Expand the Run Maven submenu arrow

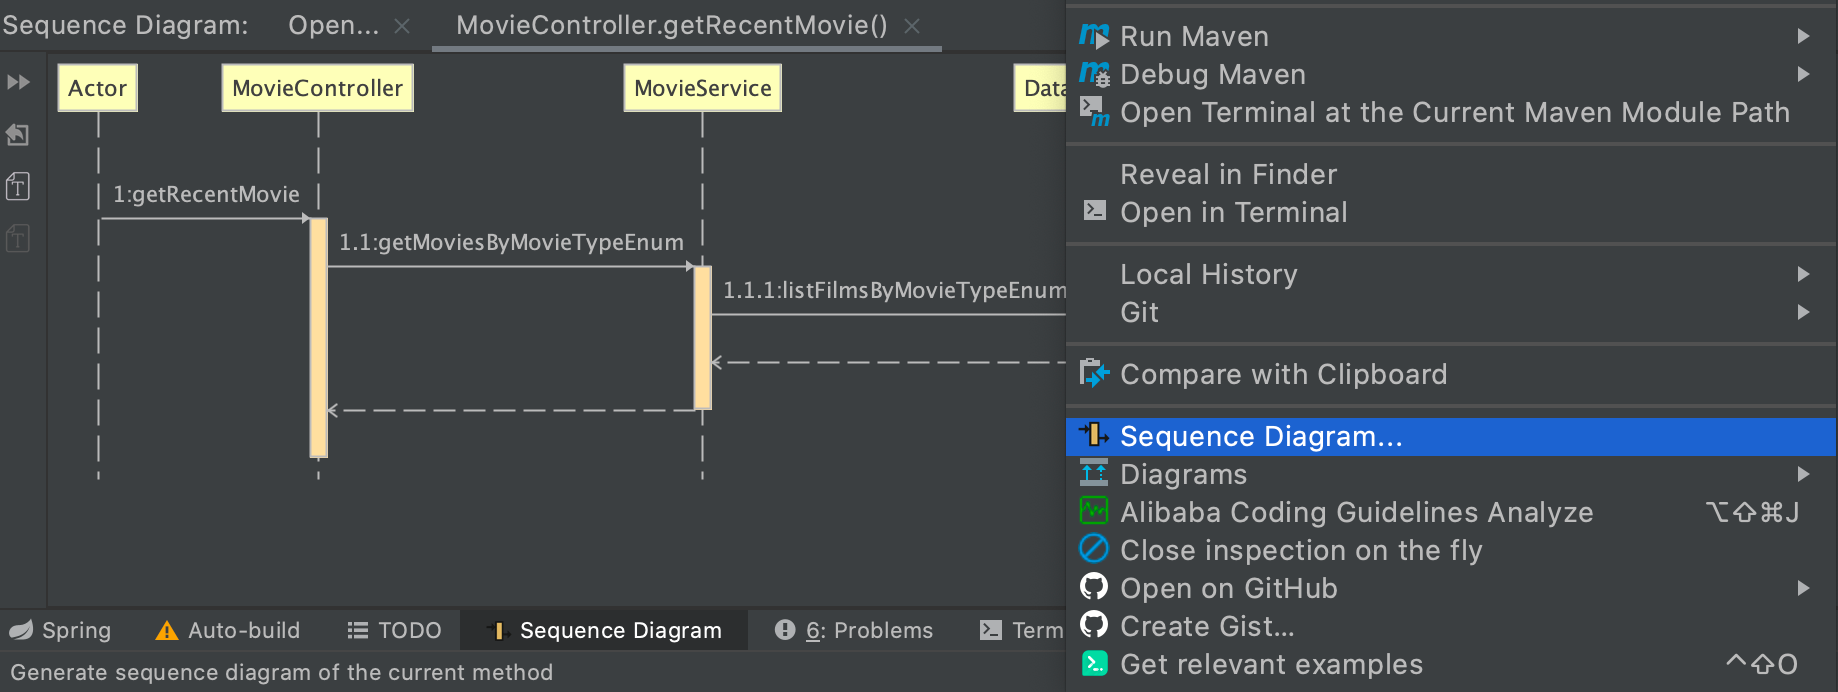pyautogui.click(x=1803, y=36)
